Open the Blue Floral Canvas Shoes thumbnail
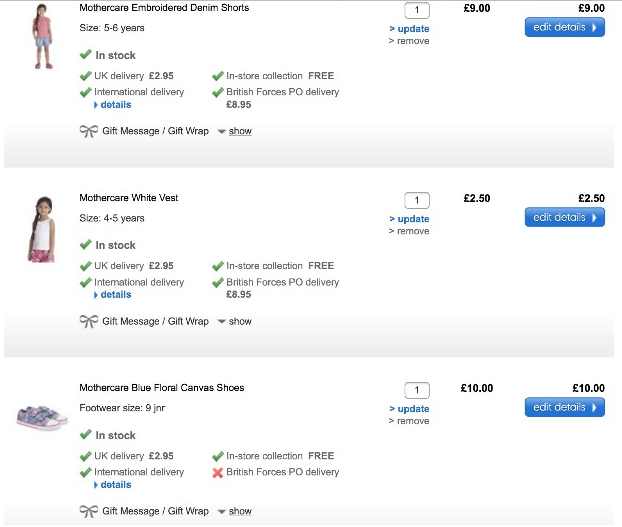 point(42,414)
